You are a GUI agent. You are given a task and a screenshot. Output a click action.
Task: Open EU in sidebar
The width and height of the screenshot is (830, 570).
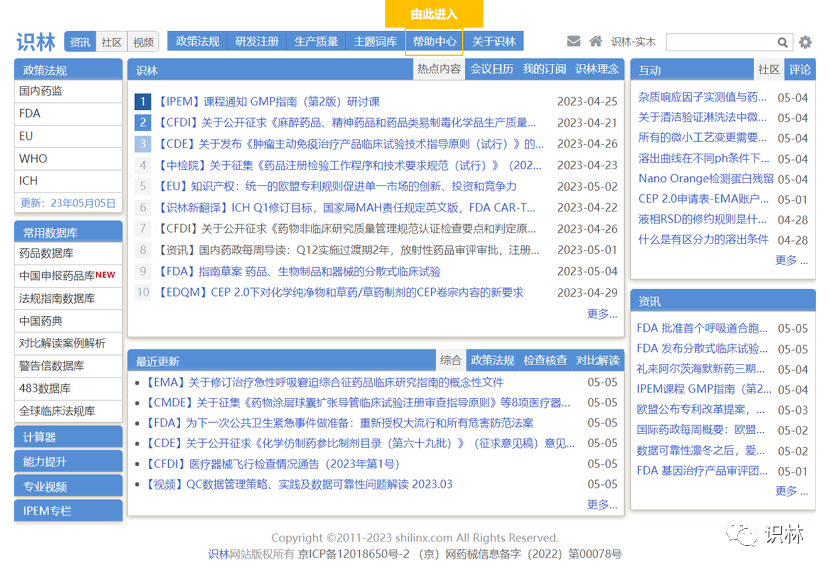pyautogui.click(x=68, y=137)
